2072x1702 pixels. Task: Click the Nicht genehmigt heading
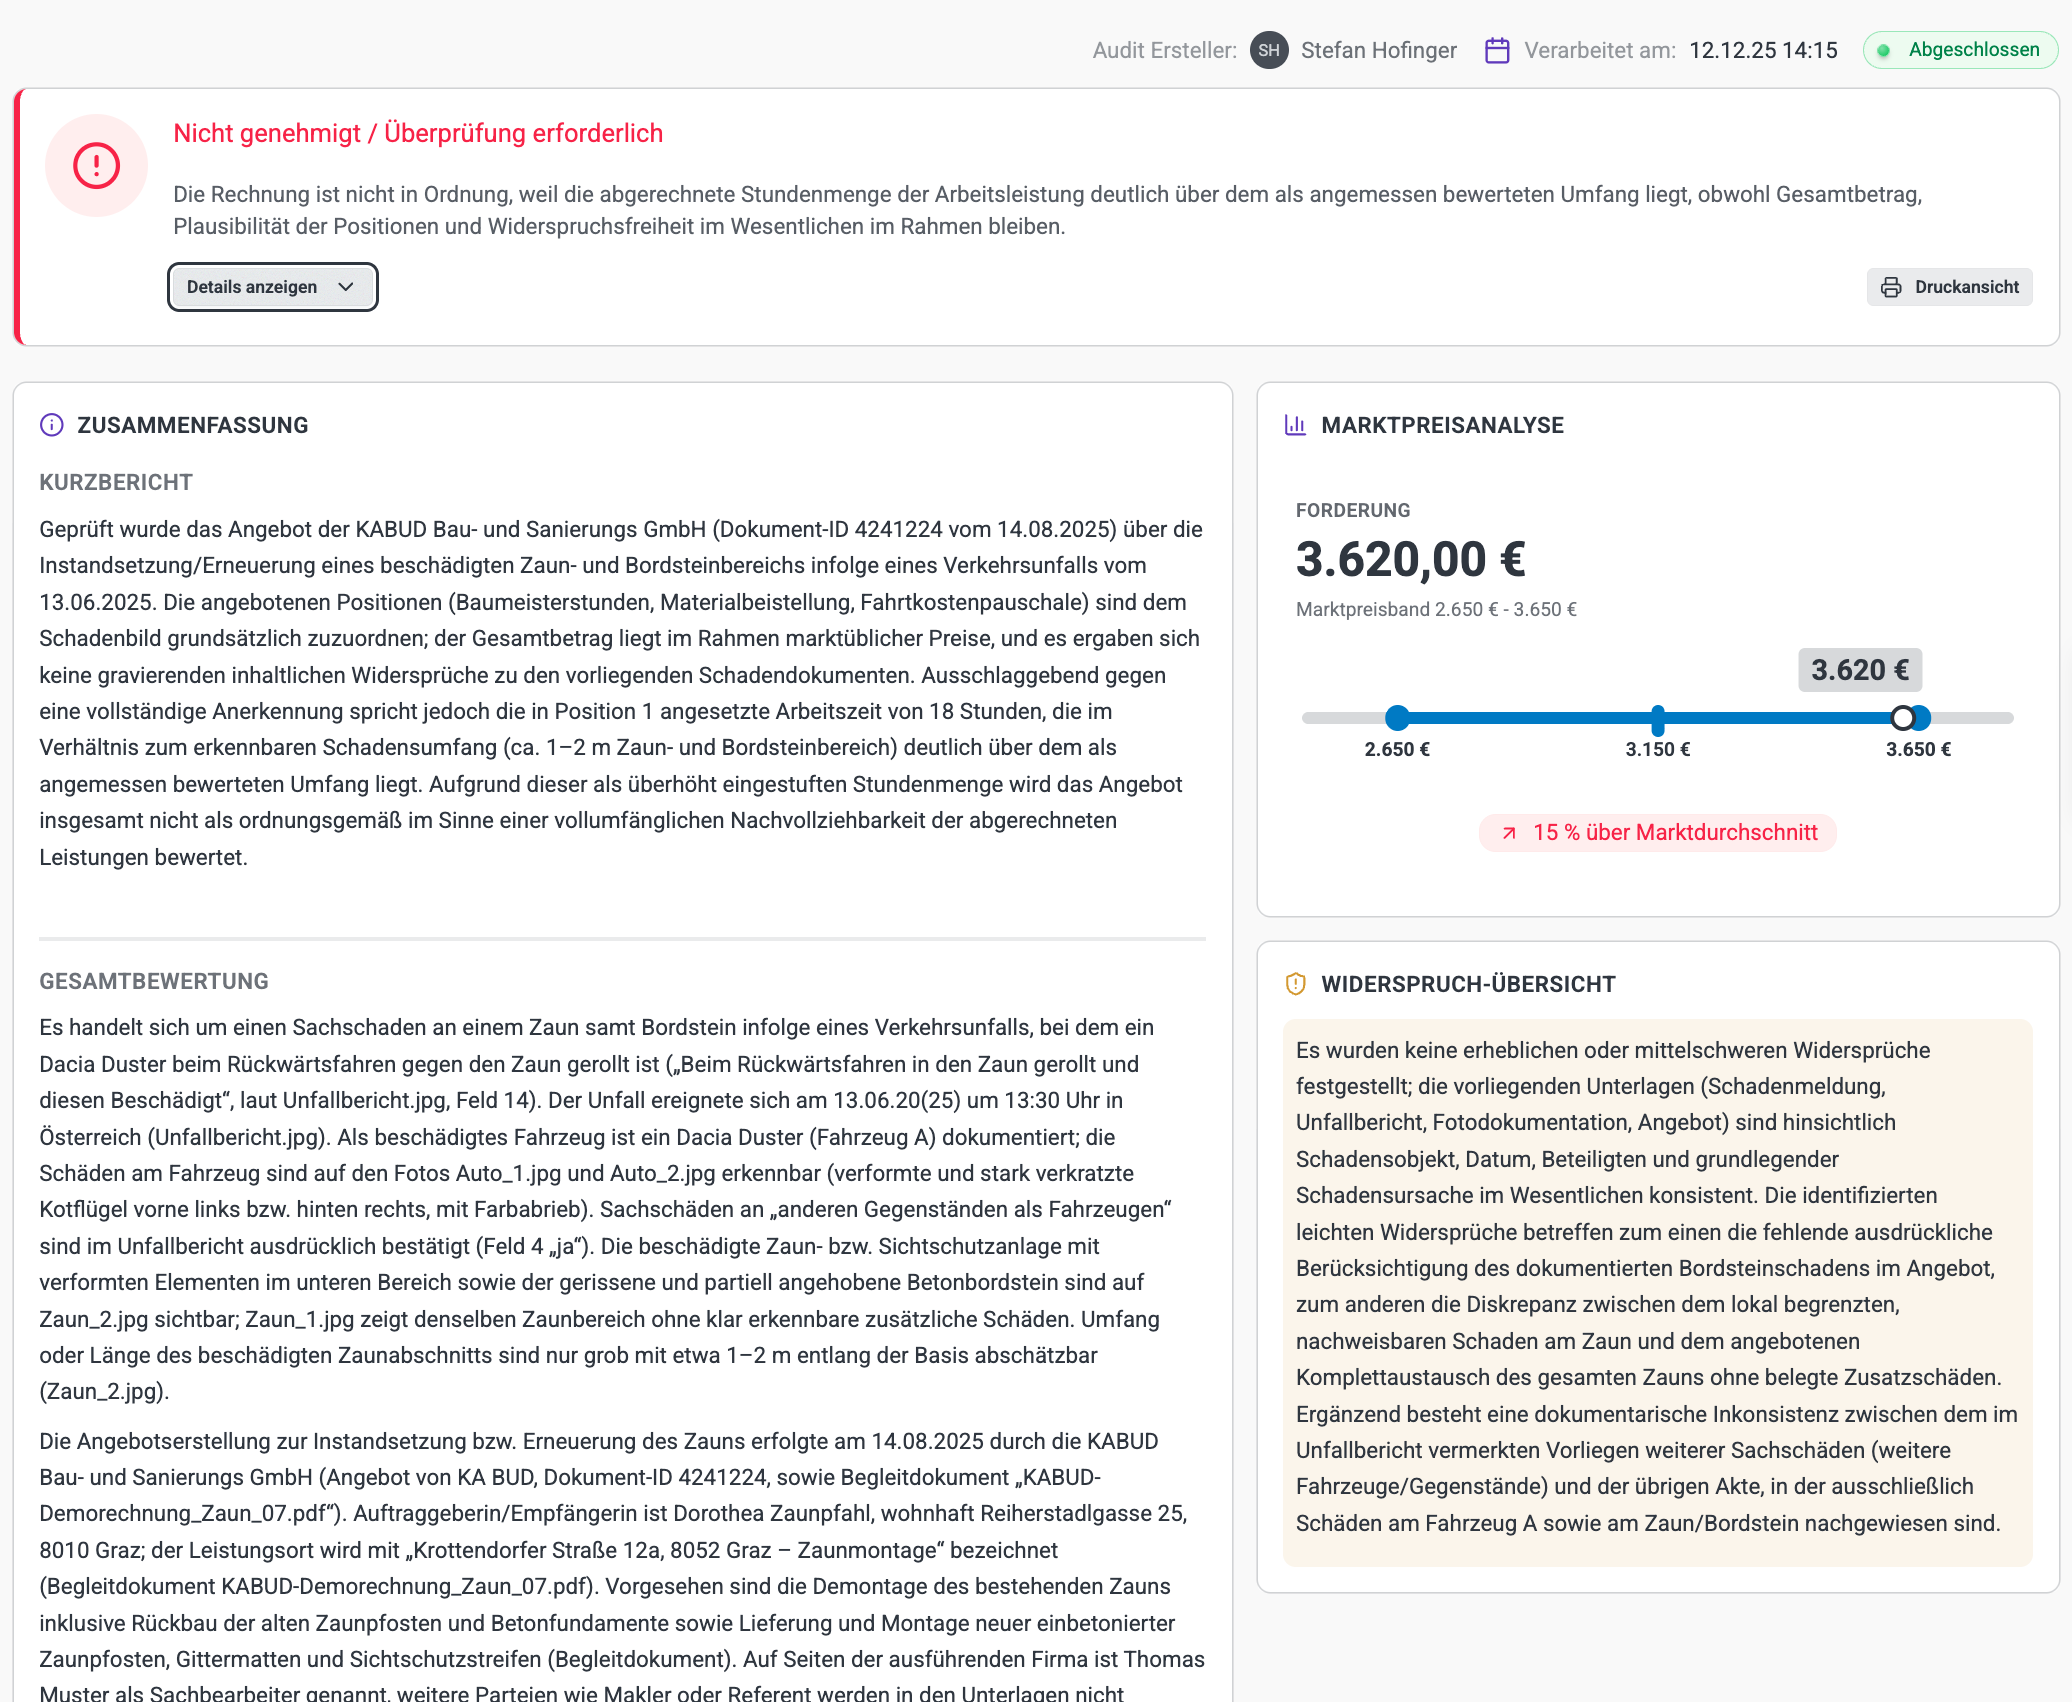tap(418, 133)
